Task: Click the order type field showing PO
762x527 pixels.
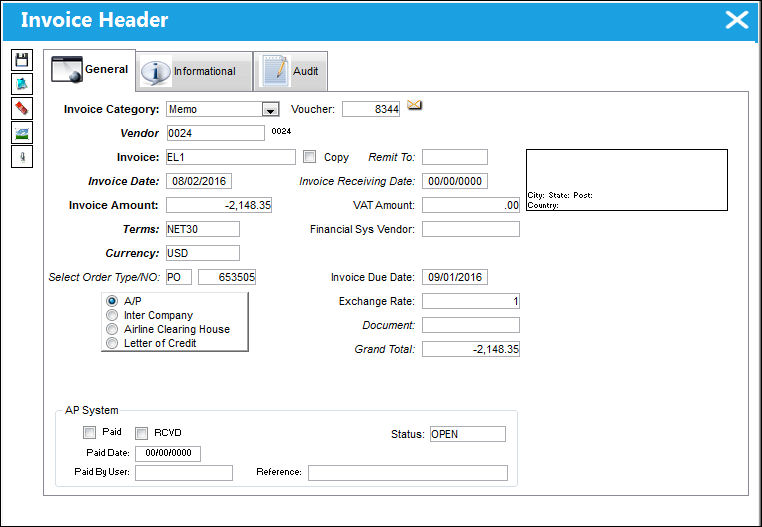Action: click(179, 277)
